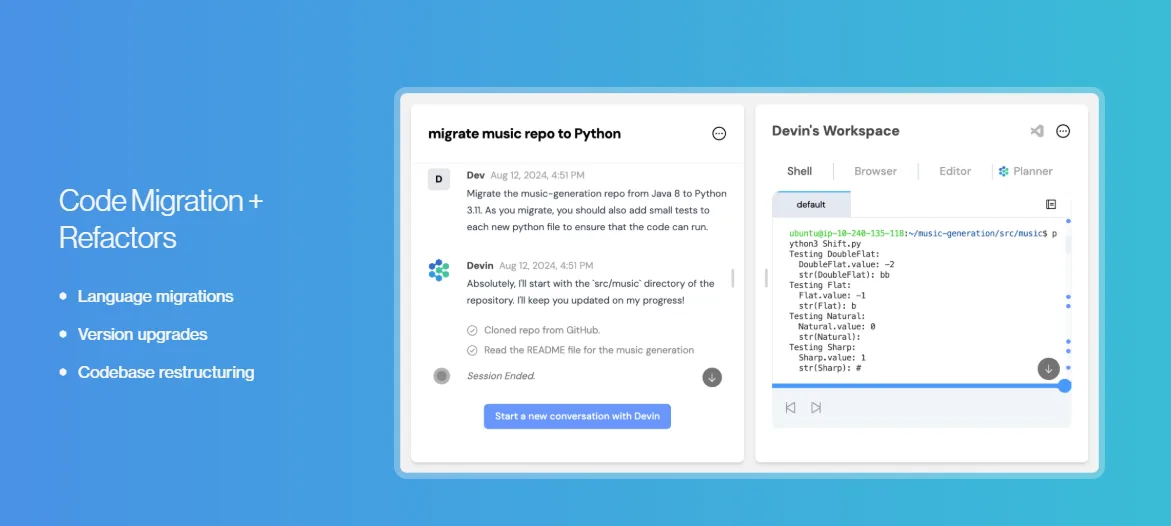Select the default terminal tab

click(811, 204)
